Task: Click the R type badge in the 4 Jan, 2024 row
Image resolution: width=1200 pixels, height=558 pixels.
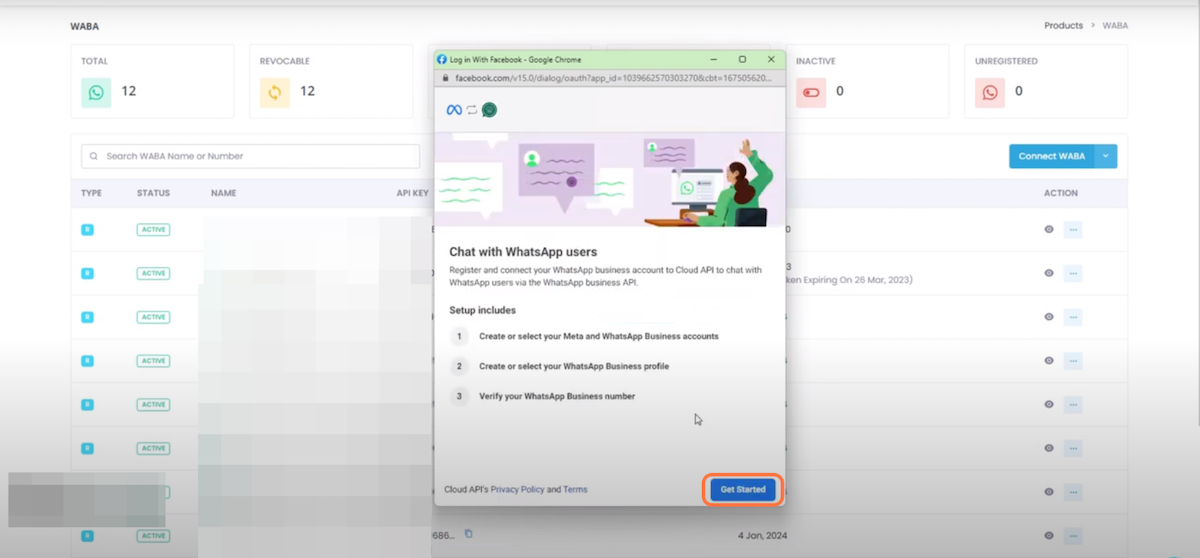Action: pos(87,535)
